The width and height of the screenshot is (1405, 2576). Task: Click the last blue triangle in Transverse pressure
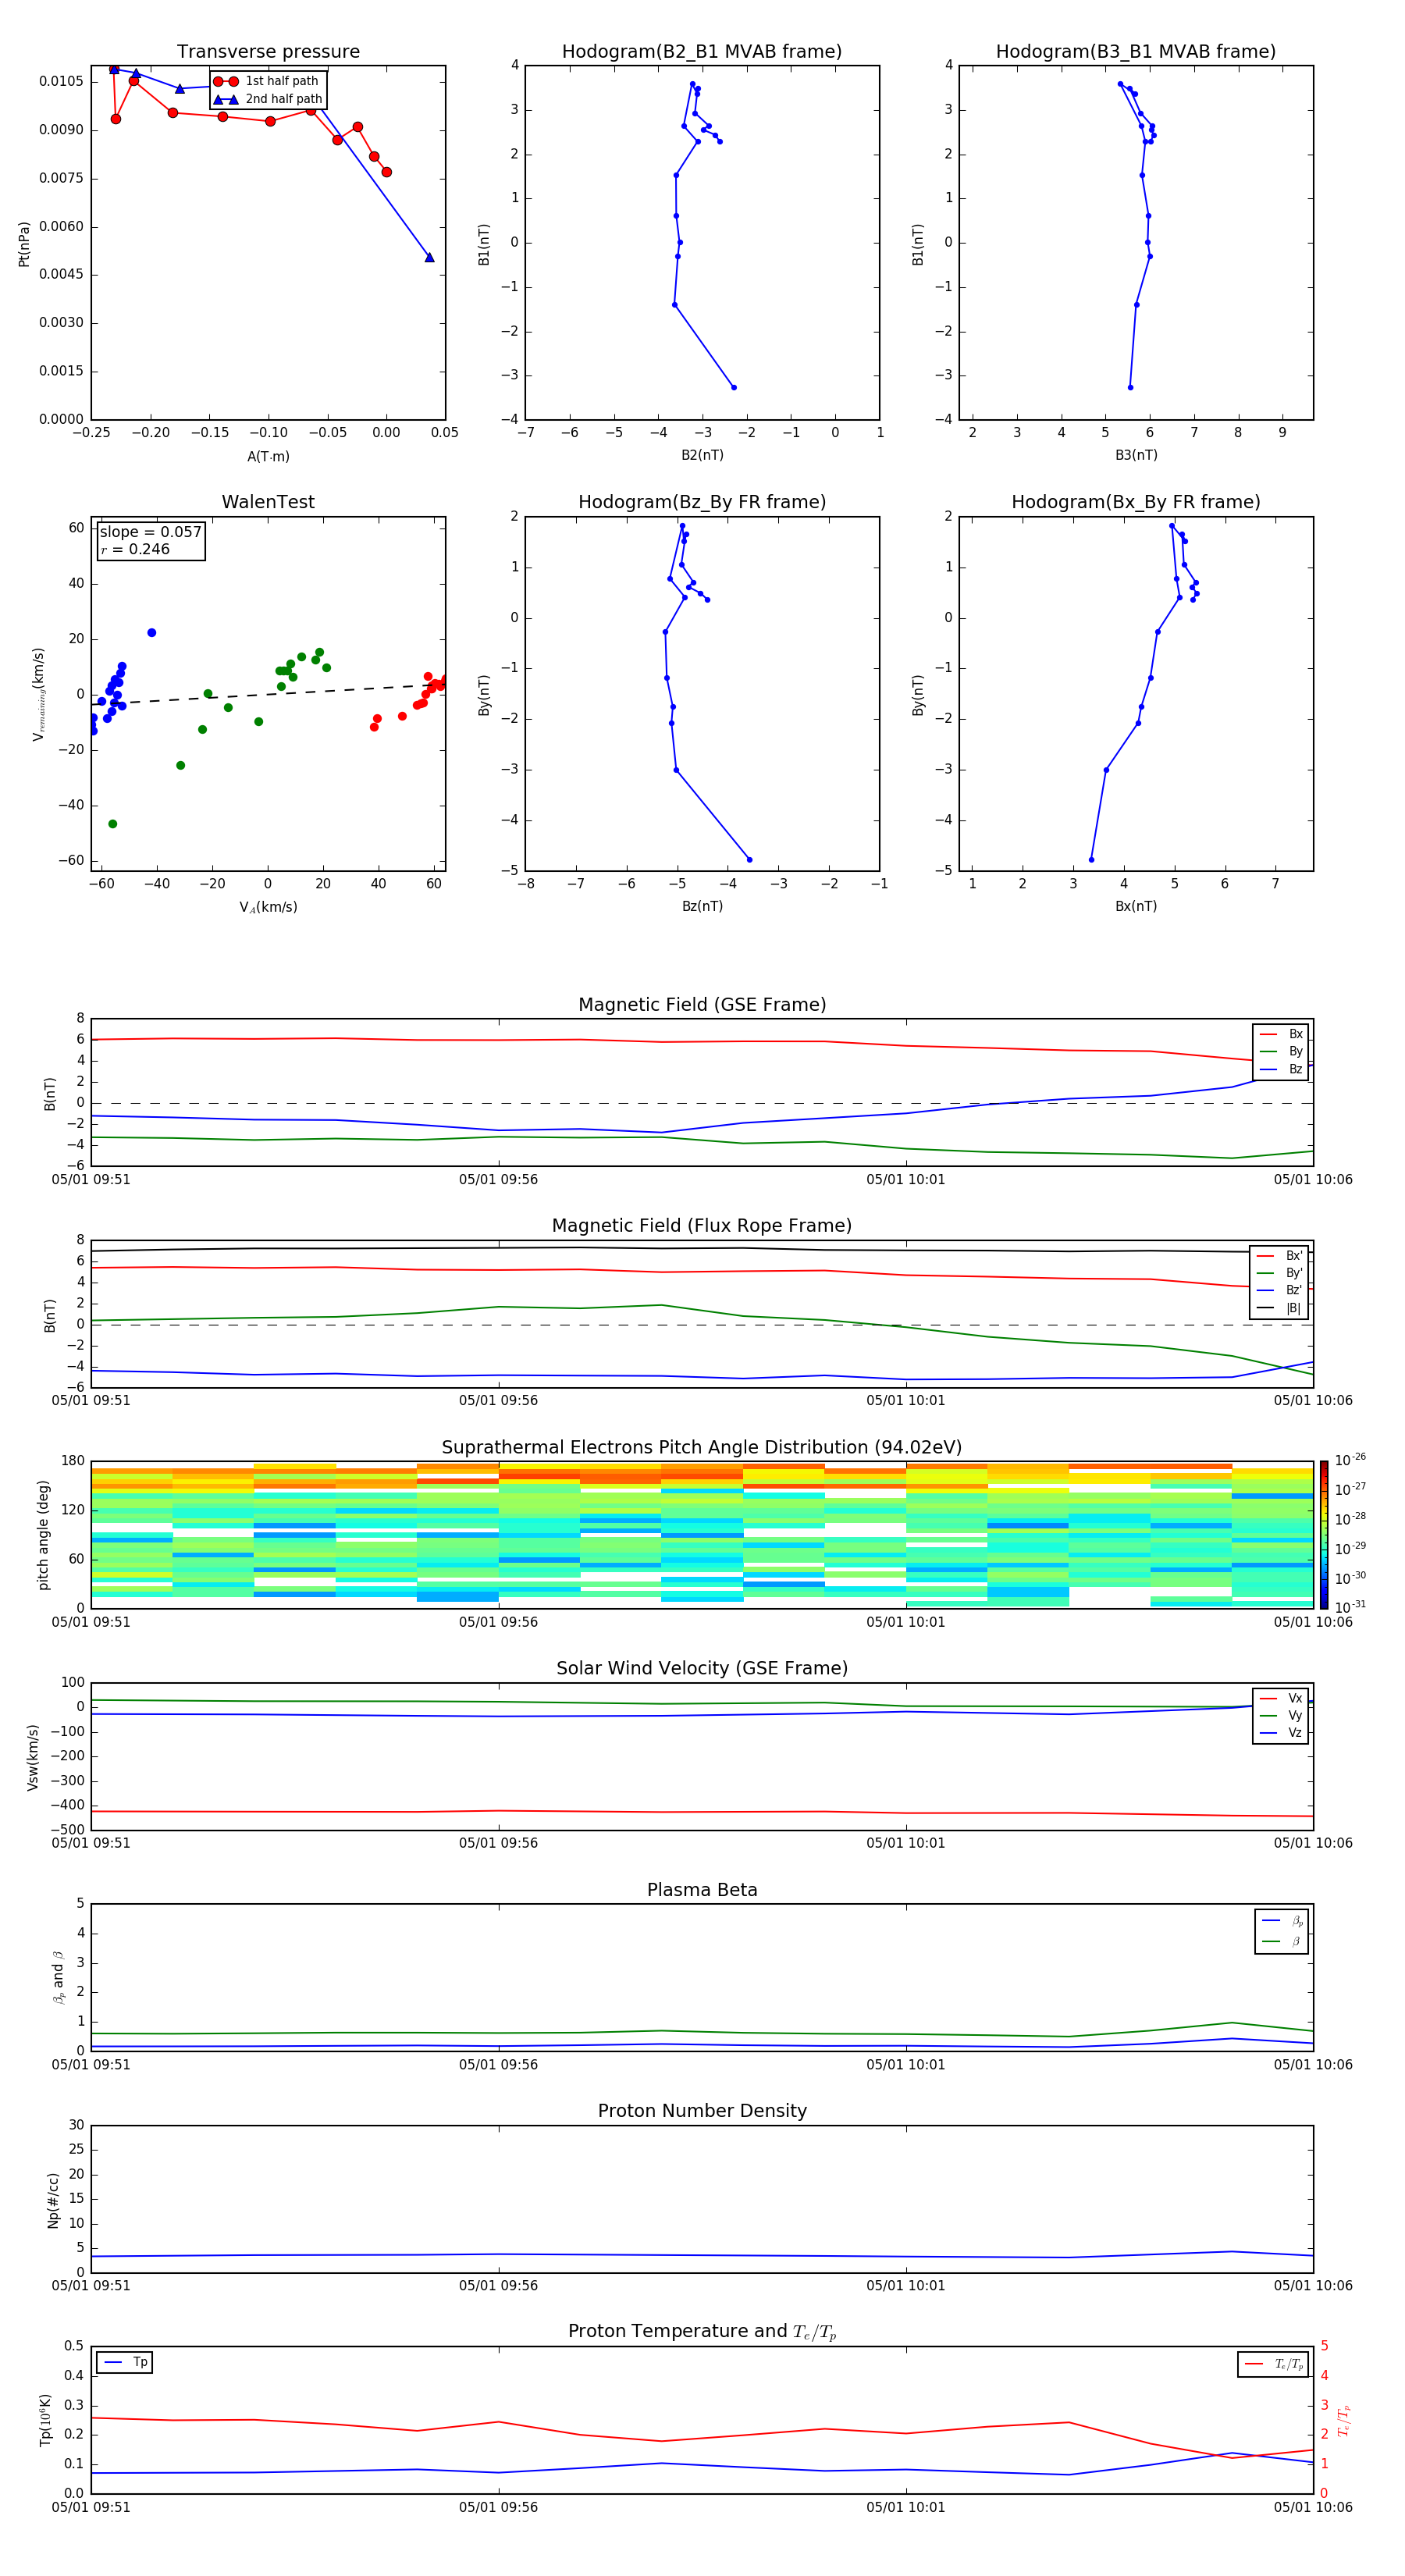pyautogui.click(x=429, y=257)
